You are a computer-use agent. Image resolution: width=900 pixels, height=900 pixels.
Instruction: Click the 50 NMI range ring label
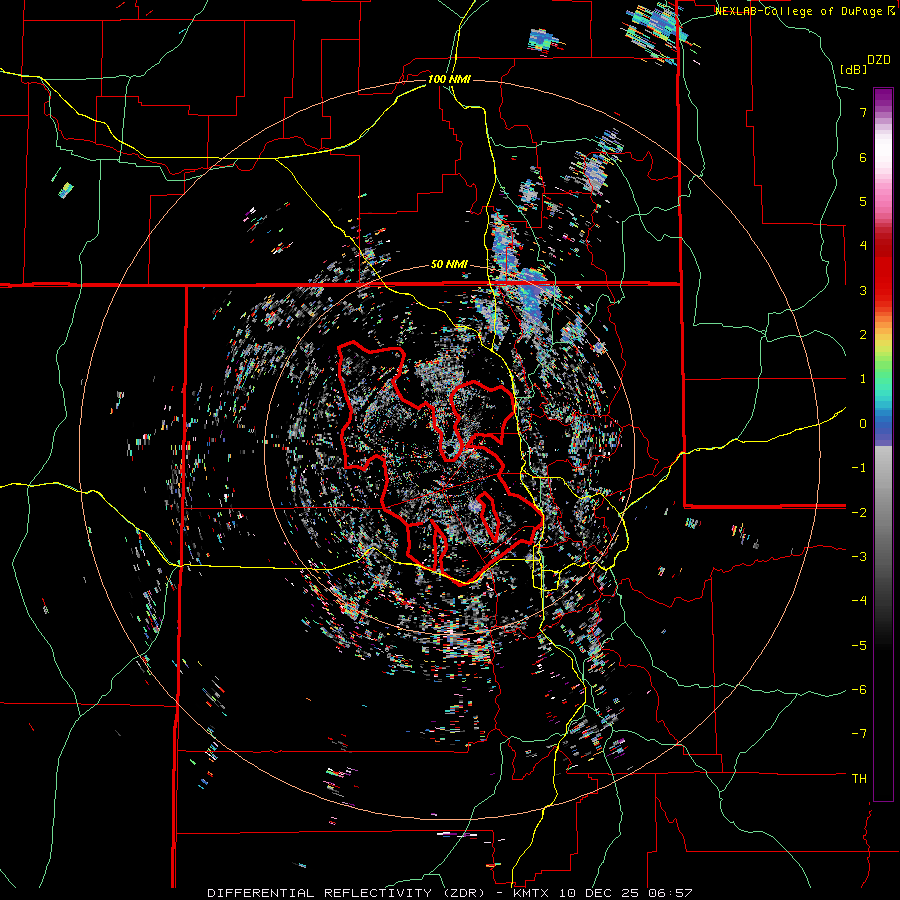click(x=449, y=265)
